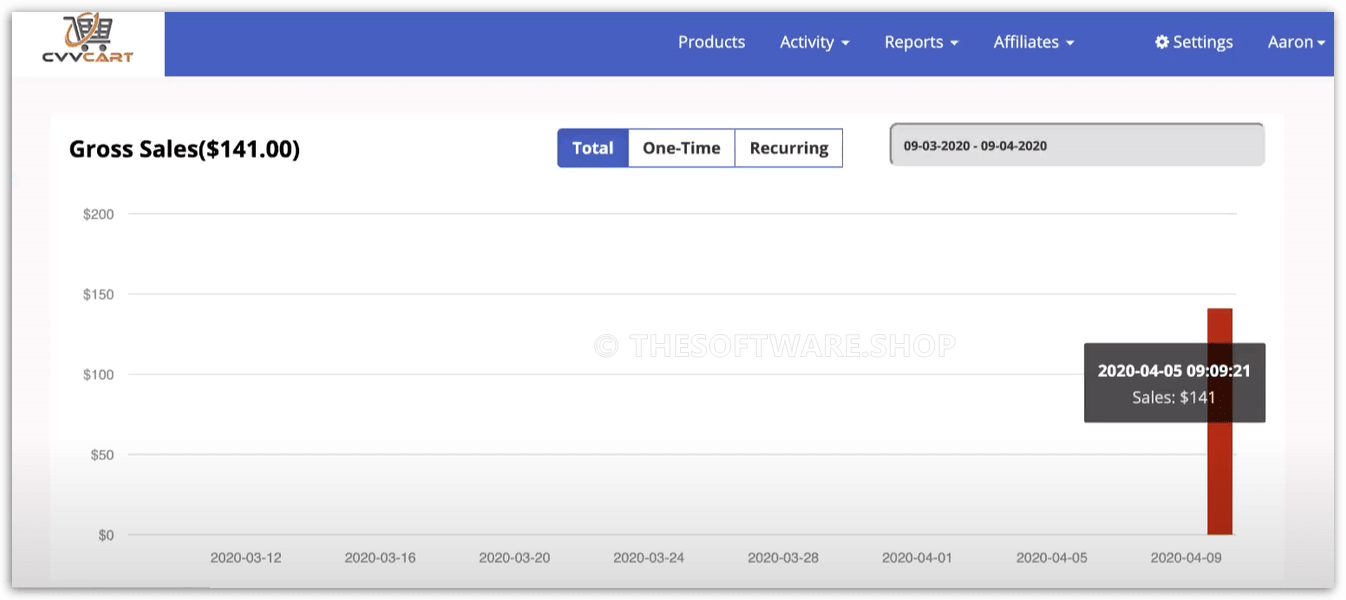1346x600 pixels.
Task: Click the 2020-03-20 x-axis date label
Action: pyautogui.click(x=514, y=558)
